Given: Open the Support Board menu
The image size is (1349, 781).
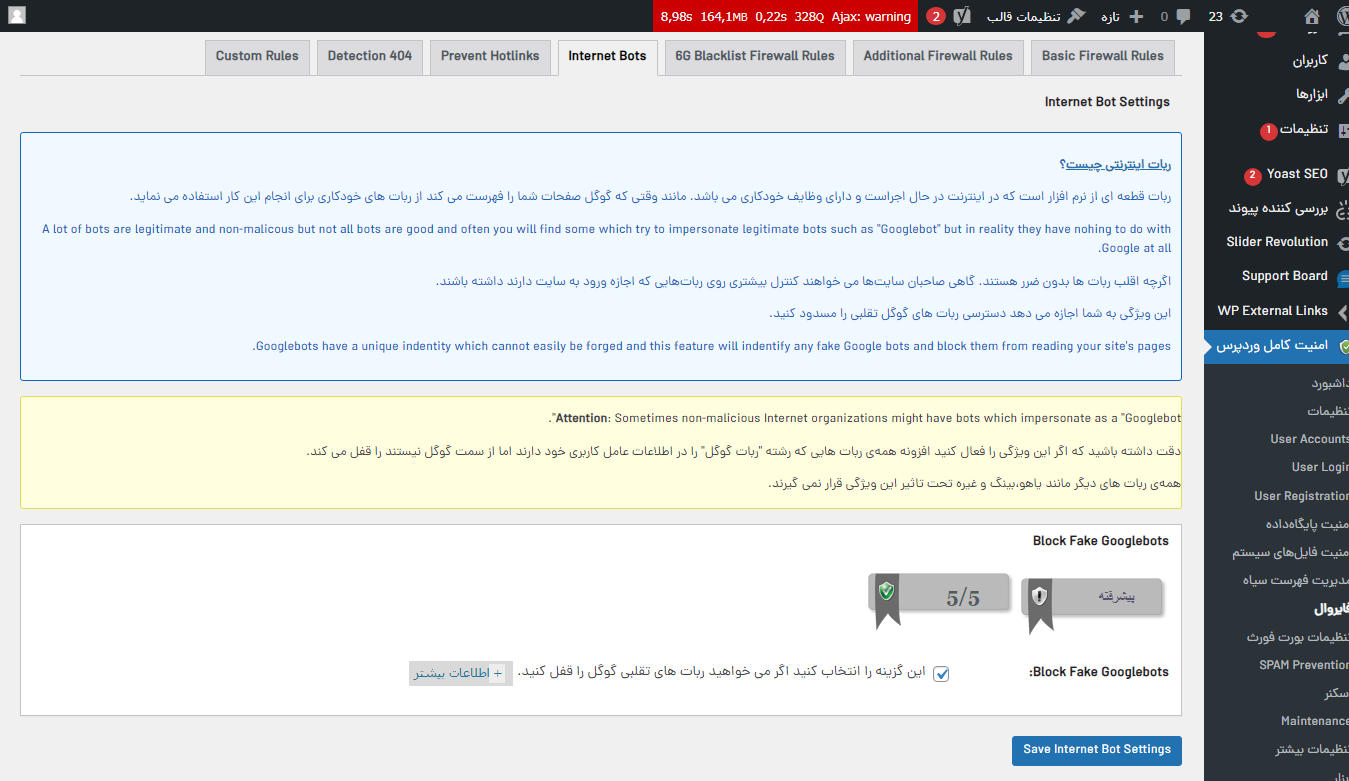Looking at the screenshot, I should [x=1284, y=276].
